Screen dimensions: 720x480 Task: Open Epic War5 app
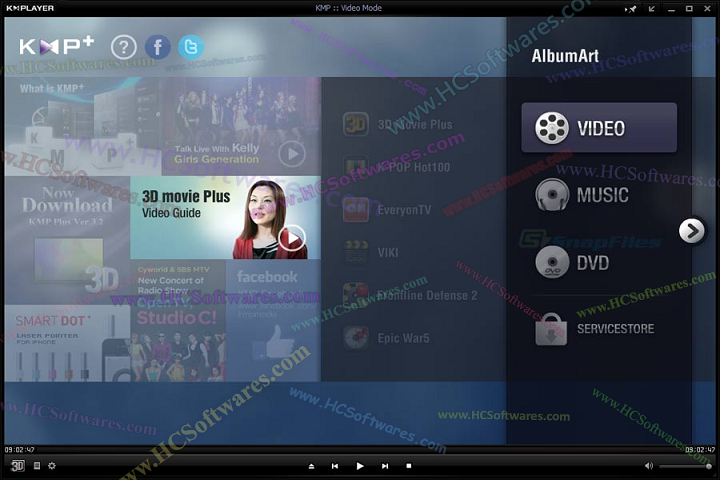point(386,338)
